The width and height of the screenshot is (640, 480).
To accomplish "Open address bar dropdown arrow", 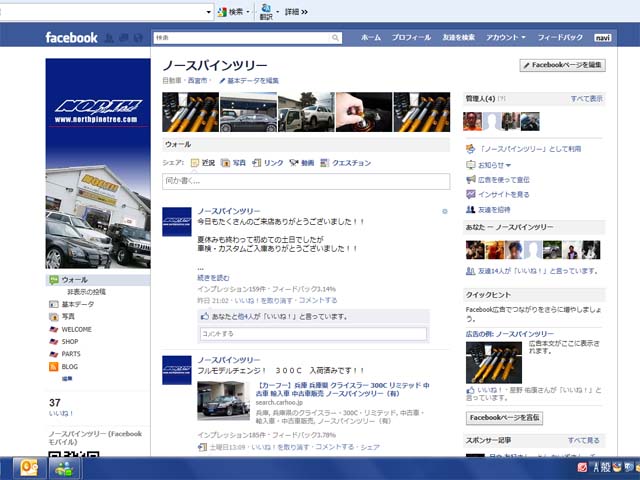I will pos(209,12).
